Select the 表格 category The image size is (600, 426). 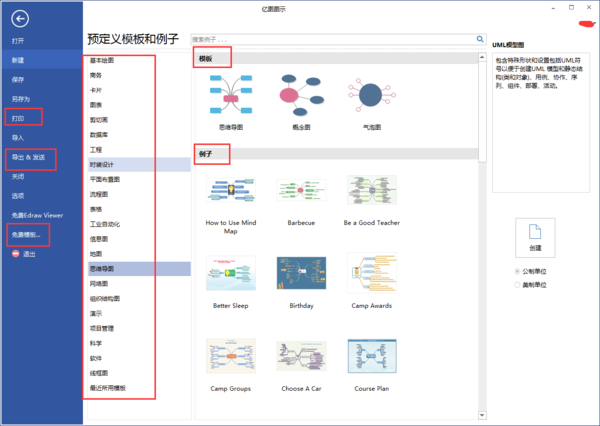96,209
